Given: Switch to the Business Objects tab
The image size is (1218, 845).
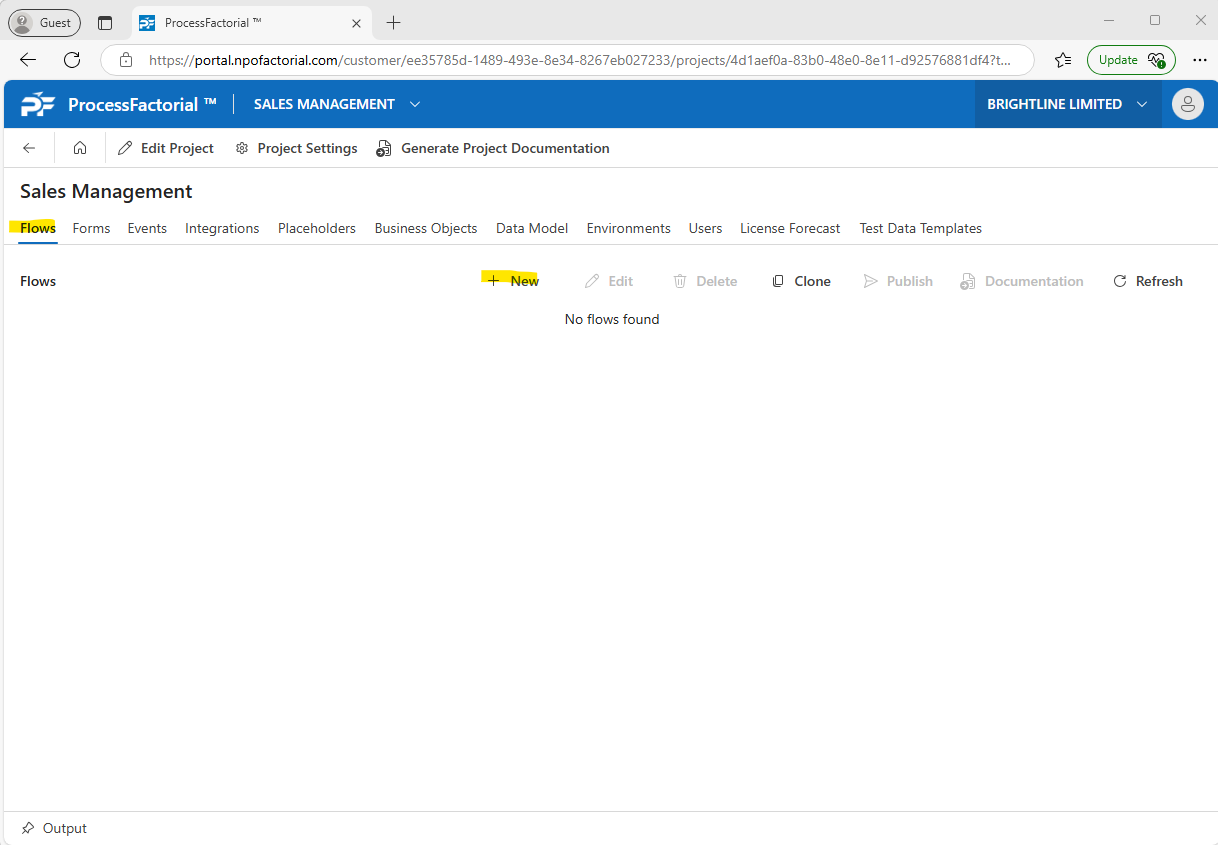Looking at the screenshot, I should point(426,228).
